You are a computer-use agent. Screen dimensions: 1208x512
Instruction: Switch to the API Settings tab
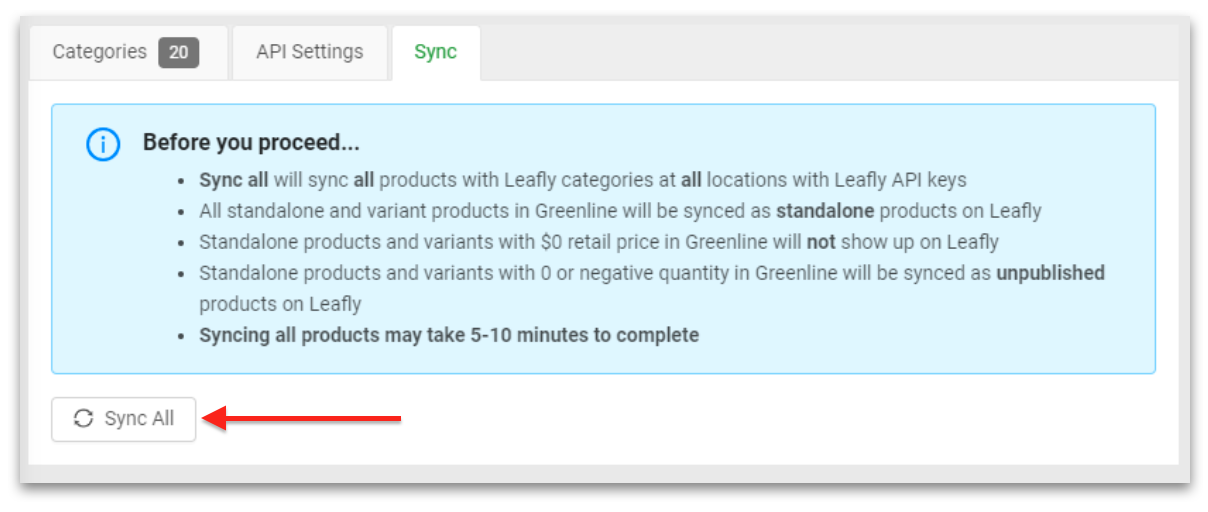pyautogui.click(x=309, y=53)
